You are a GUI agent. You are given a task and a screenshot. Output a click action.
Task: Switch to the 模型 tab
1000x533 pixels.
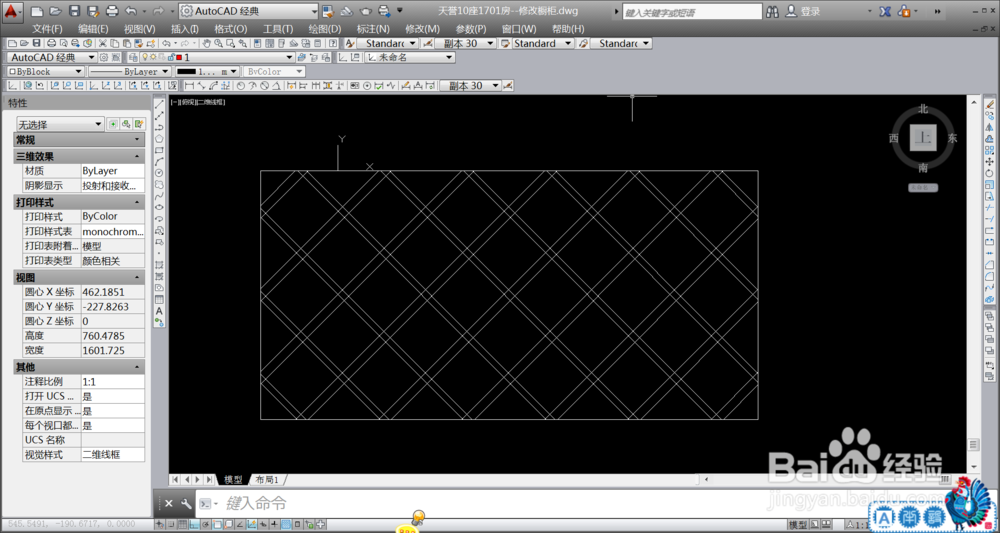[x=233, y=479]
